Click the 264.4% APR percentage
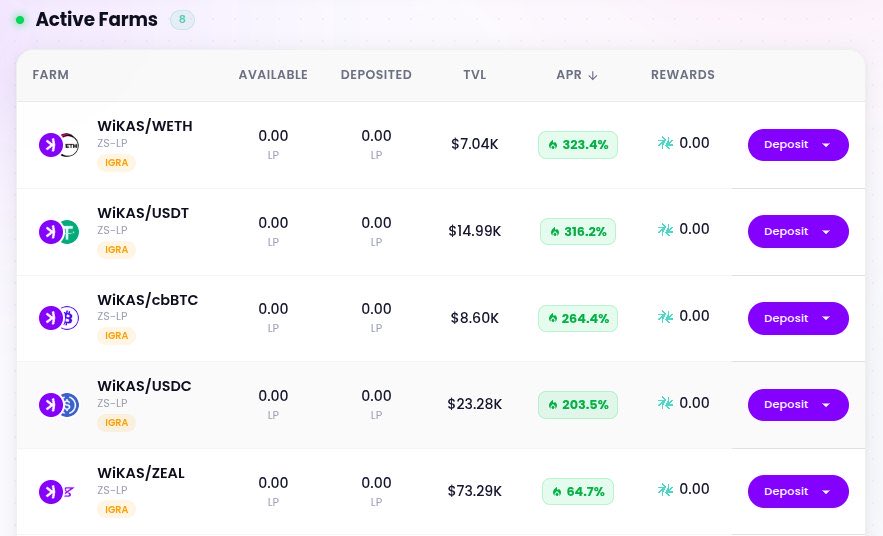The height and width of the screenshot is (536, 883). pos(585,319)
